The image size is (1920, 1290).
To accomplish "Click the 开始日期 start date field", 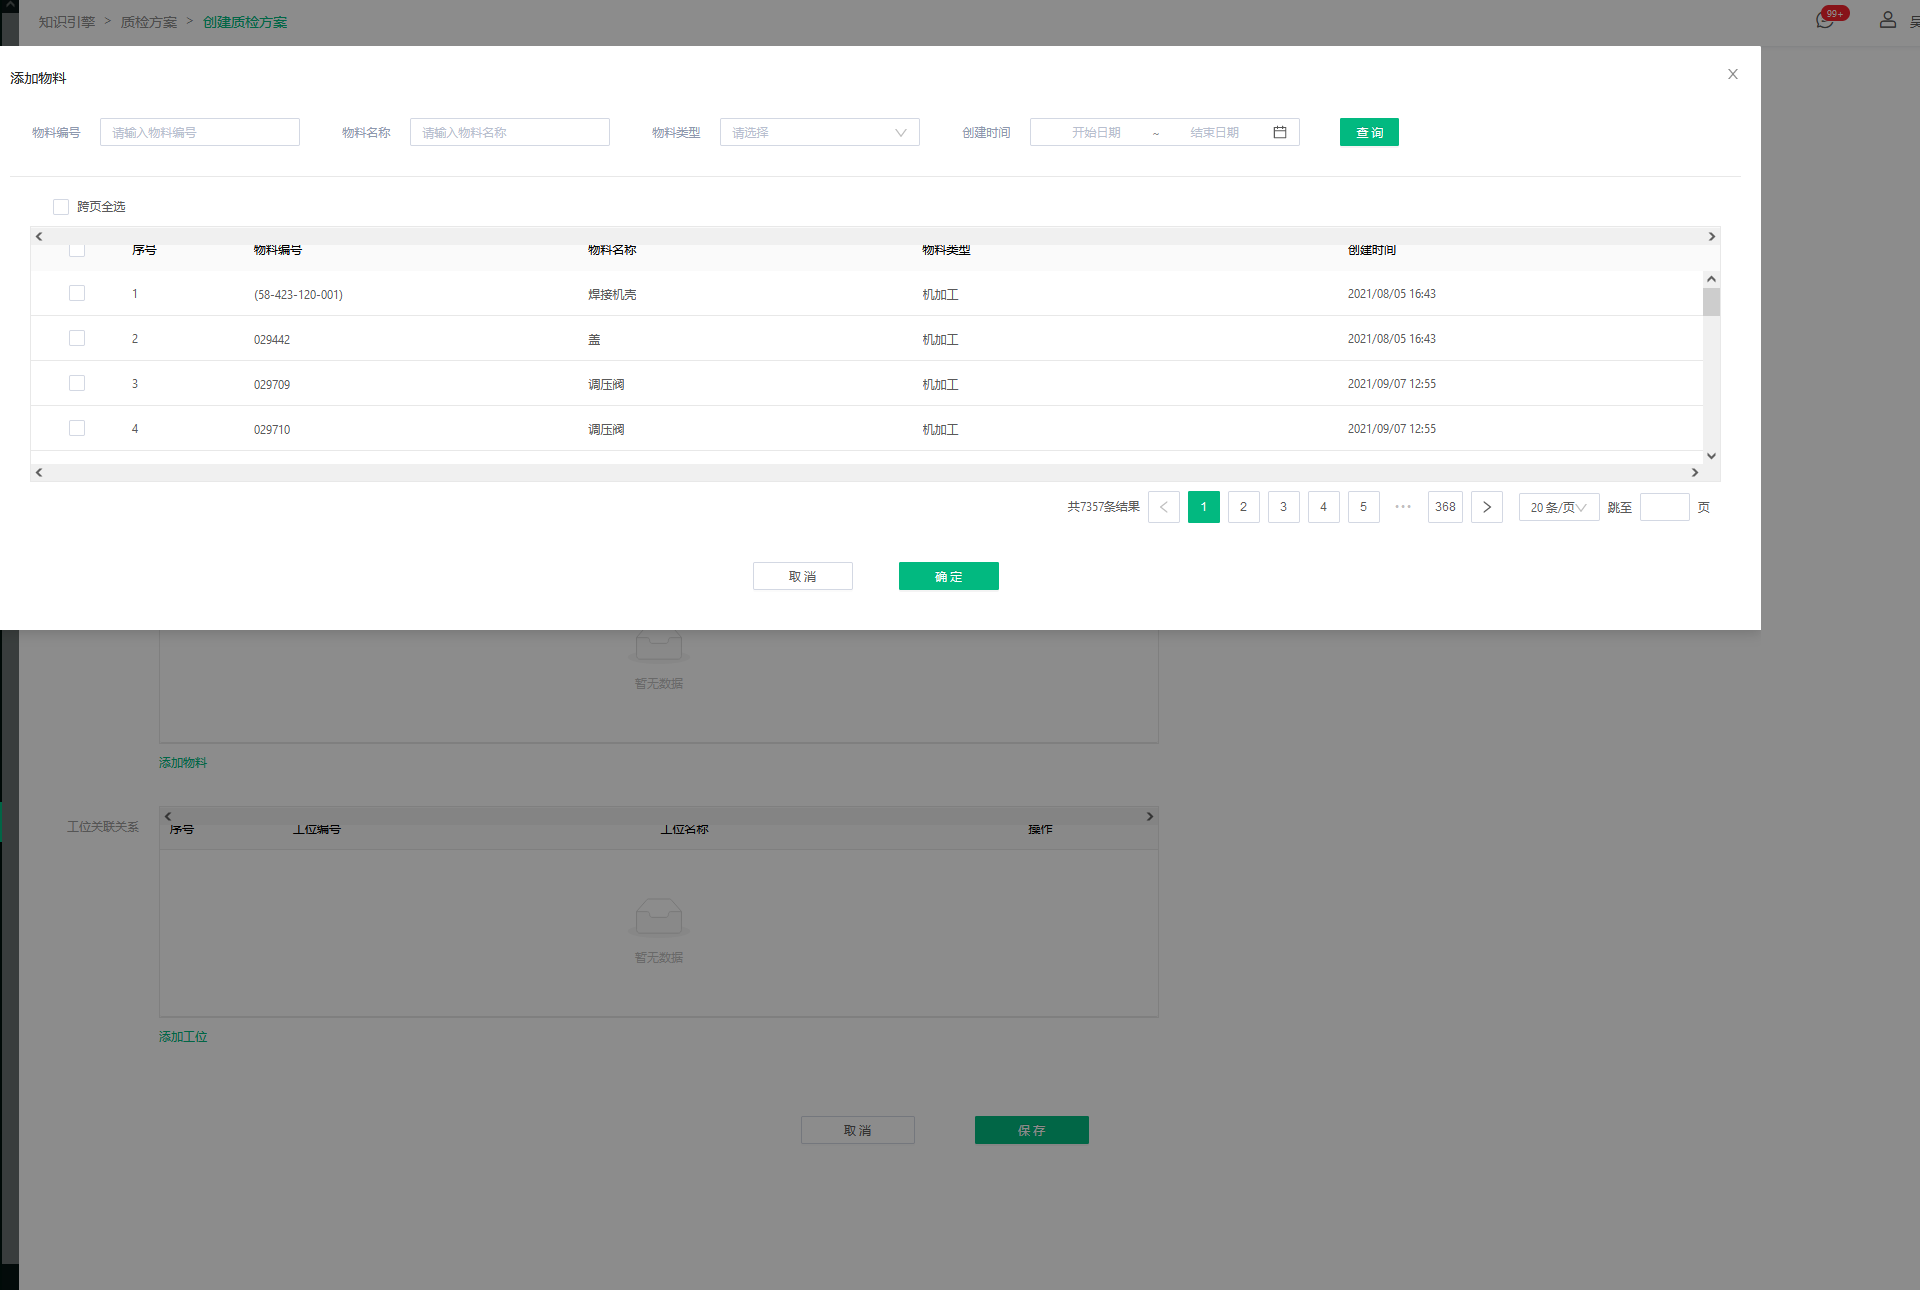I will [1096, 132].
